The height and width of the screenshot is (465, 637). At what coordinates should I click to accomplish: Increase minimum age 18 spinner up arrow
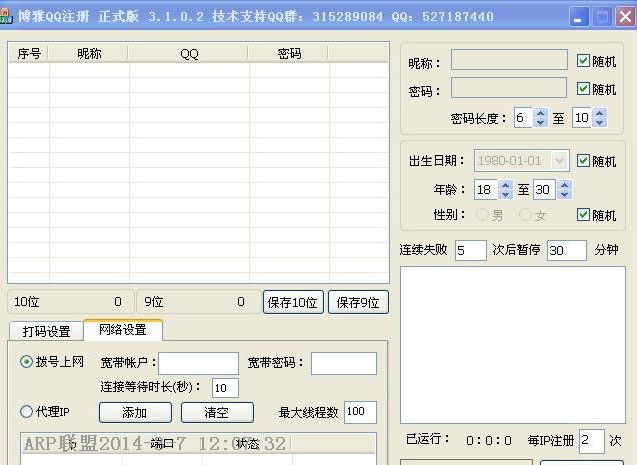tap(505, 185)
